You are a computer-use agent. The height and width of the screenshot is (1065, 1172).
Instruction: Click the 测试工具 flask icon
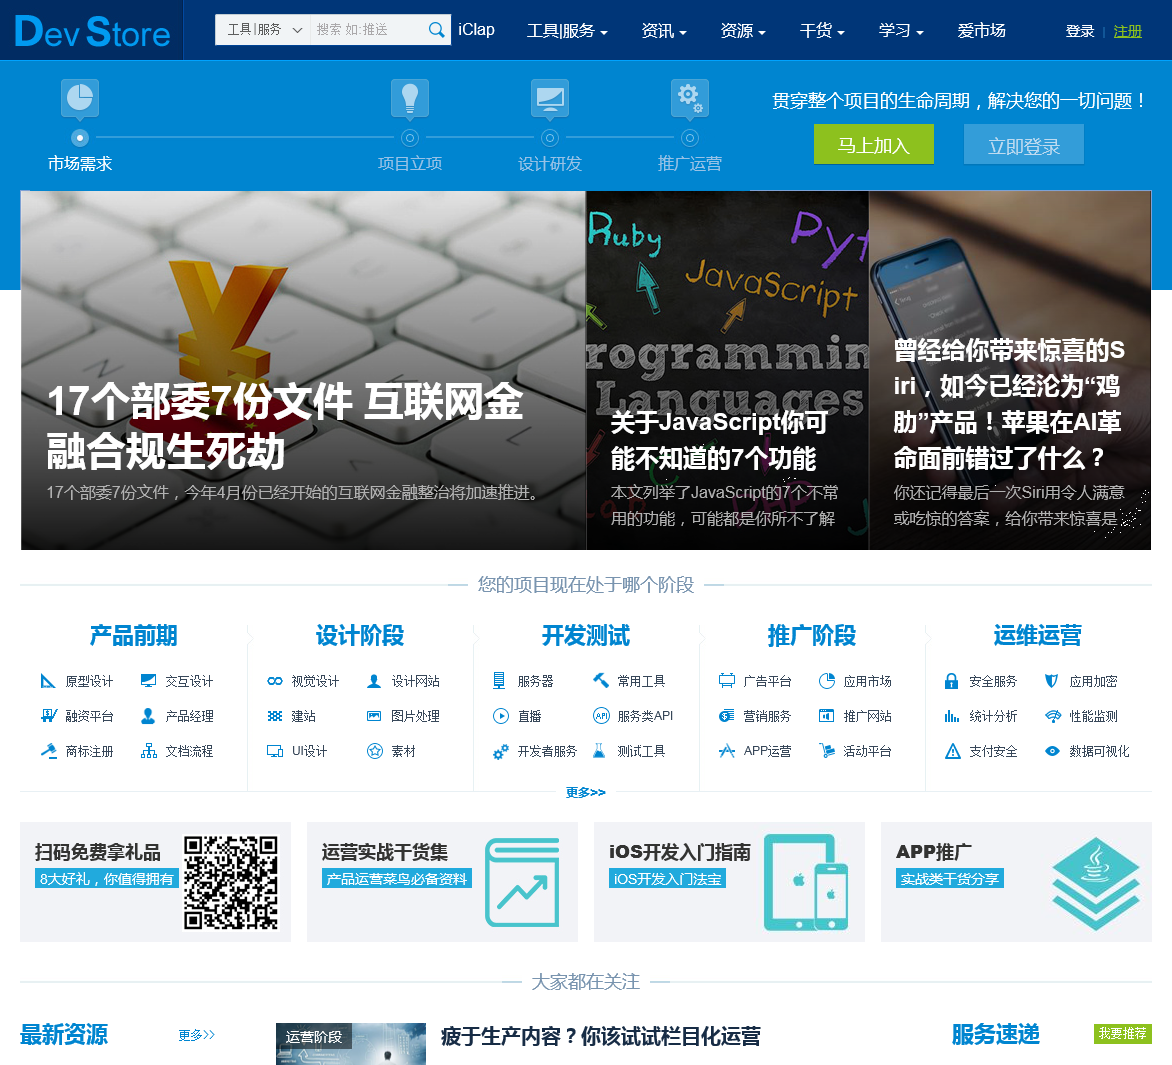[599, 750]
